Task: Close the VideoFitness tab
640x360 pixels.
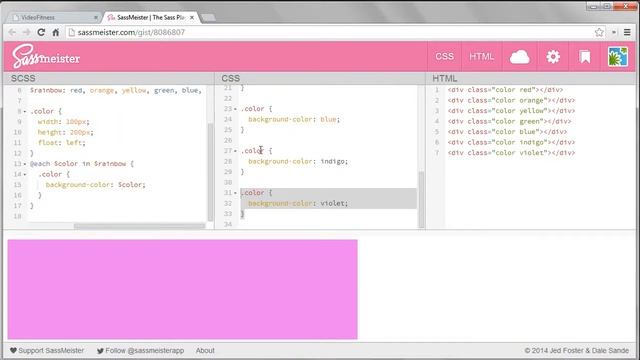Action: coord(96,18)
